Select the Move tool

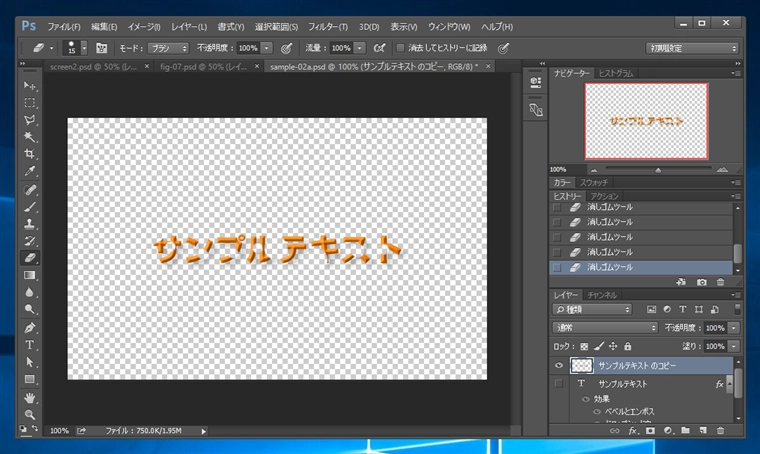tap(30, 86)
